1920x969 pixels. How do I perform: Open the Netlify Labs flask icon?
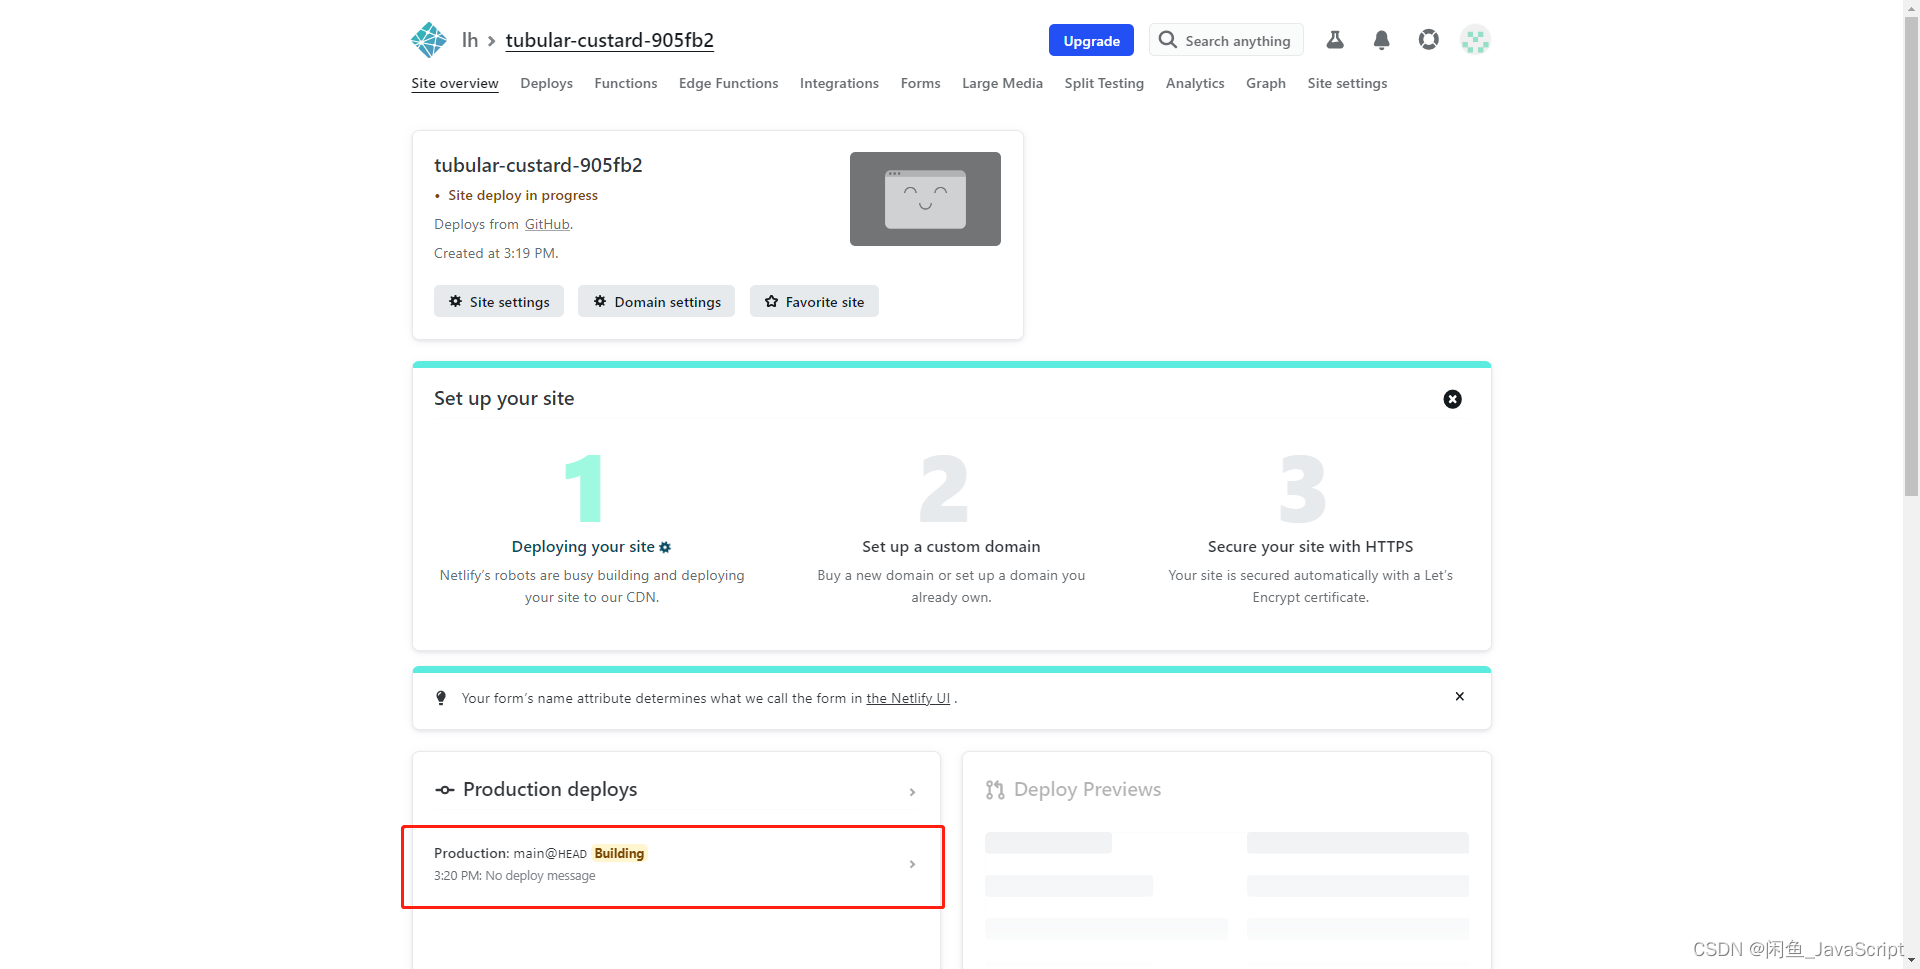tap(1335, 40)
